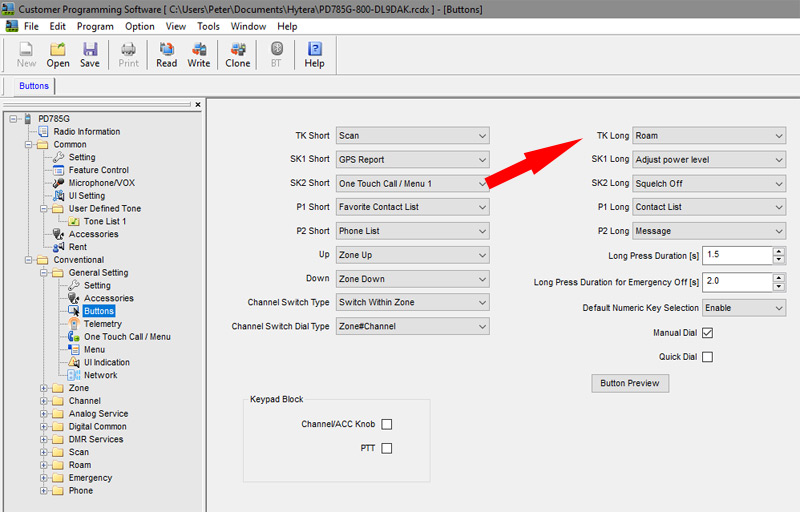Click the Clone toolbar icon
Viewport: 800px width, 512px height.
pyautogui.click(x=238, y=55)
